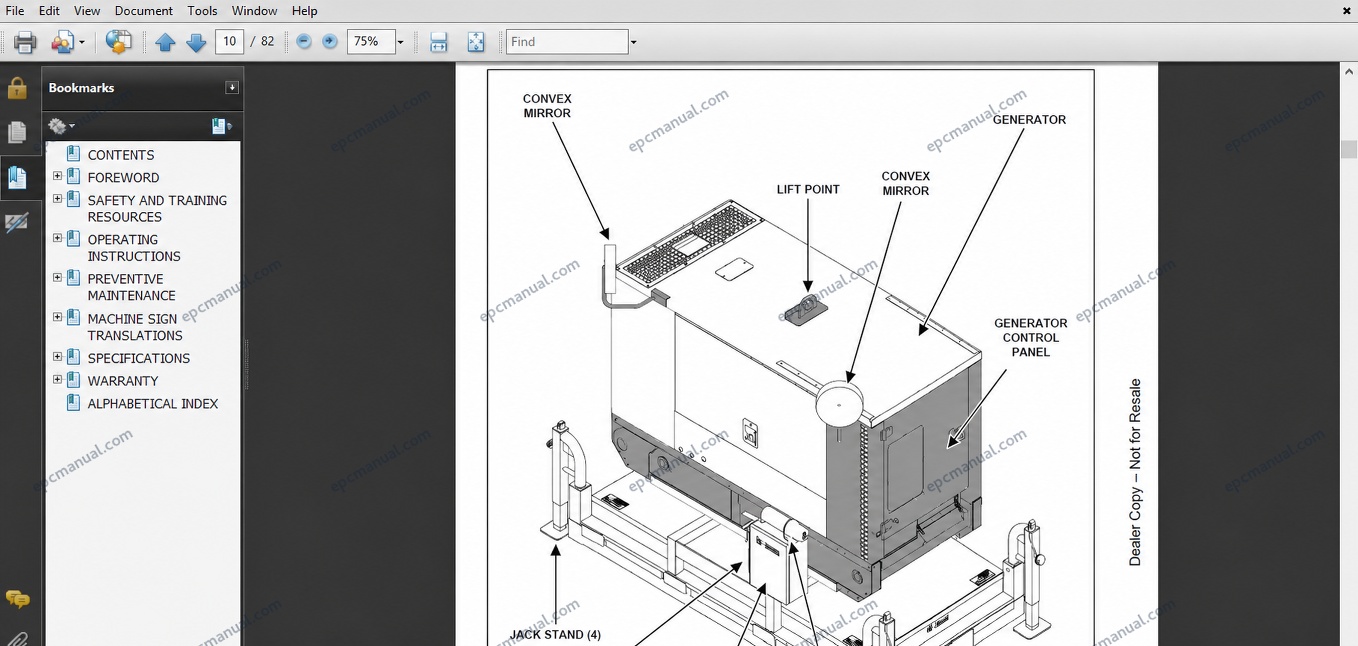Click the zoom in plus button

[x=330, y=42]
